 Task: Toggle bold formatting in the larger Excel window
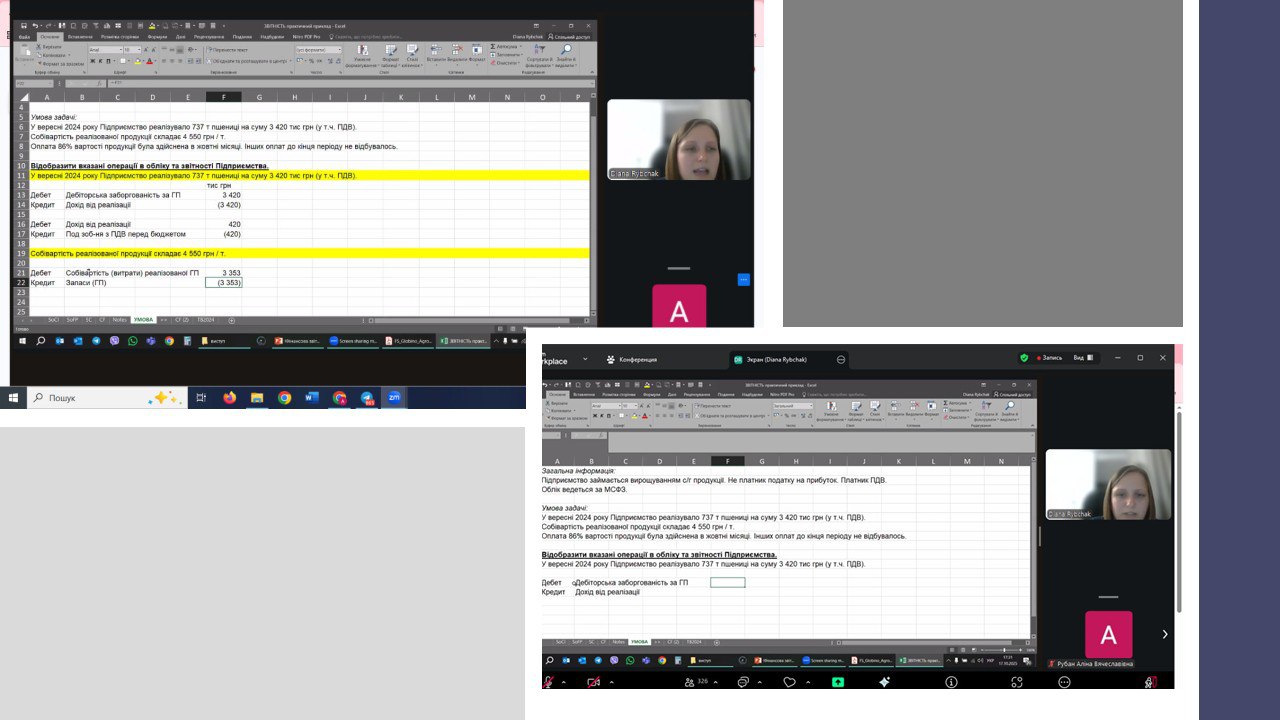(x=92, y=61)
